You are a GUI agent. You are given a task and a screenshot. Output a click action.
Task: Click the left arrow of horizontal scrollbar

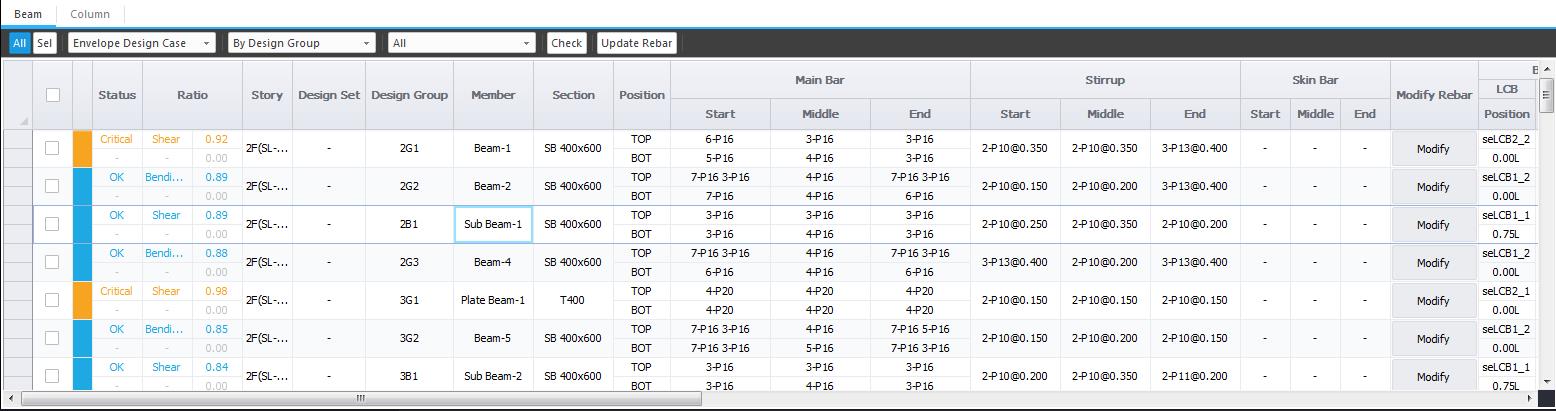(12, 398)
